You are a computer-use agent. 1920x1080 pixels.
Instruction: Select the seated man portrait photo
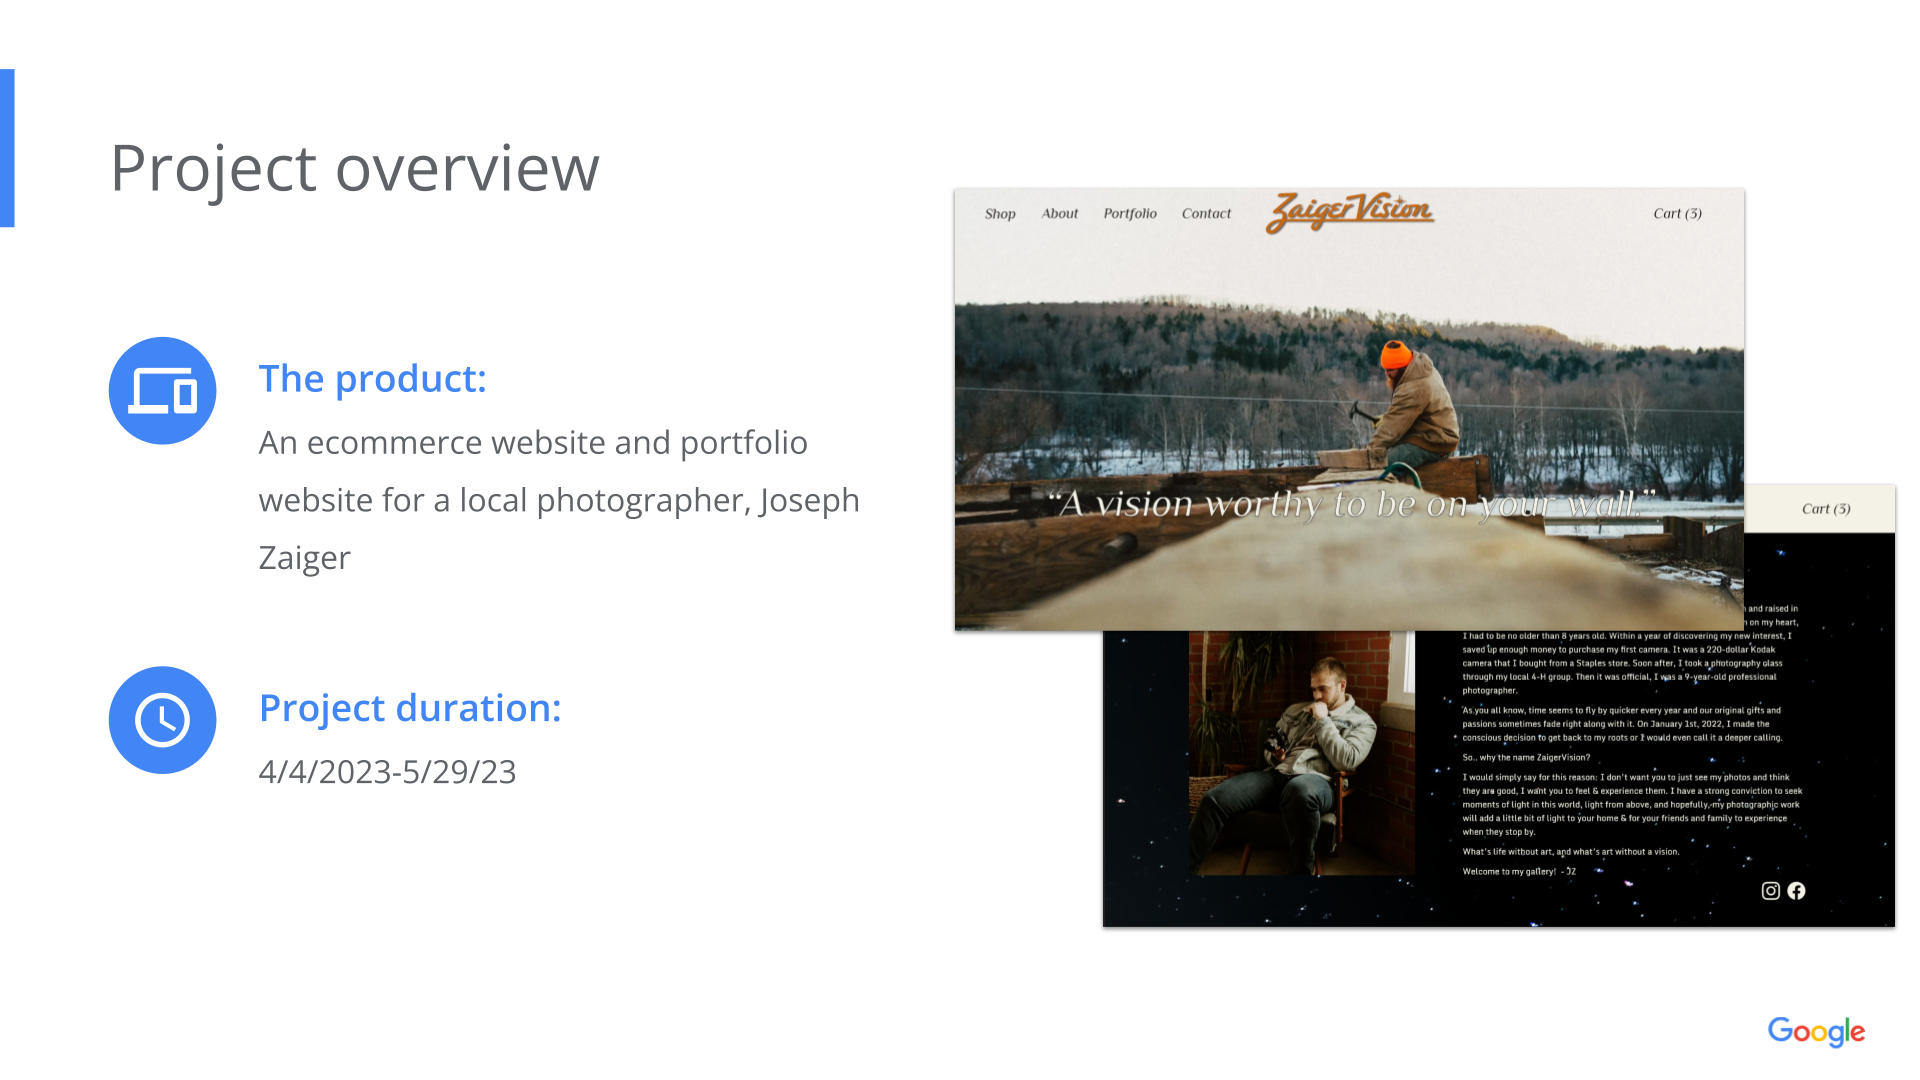point(1301,752)
